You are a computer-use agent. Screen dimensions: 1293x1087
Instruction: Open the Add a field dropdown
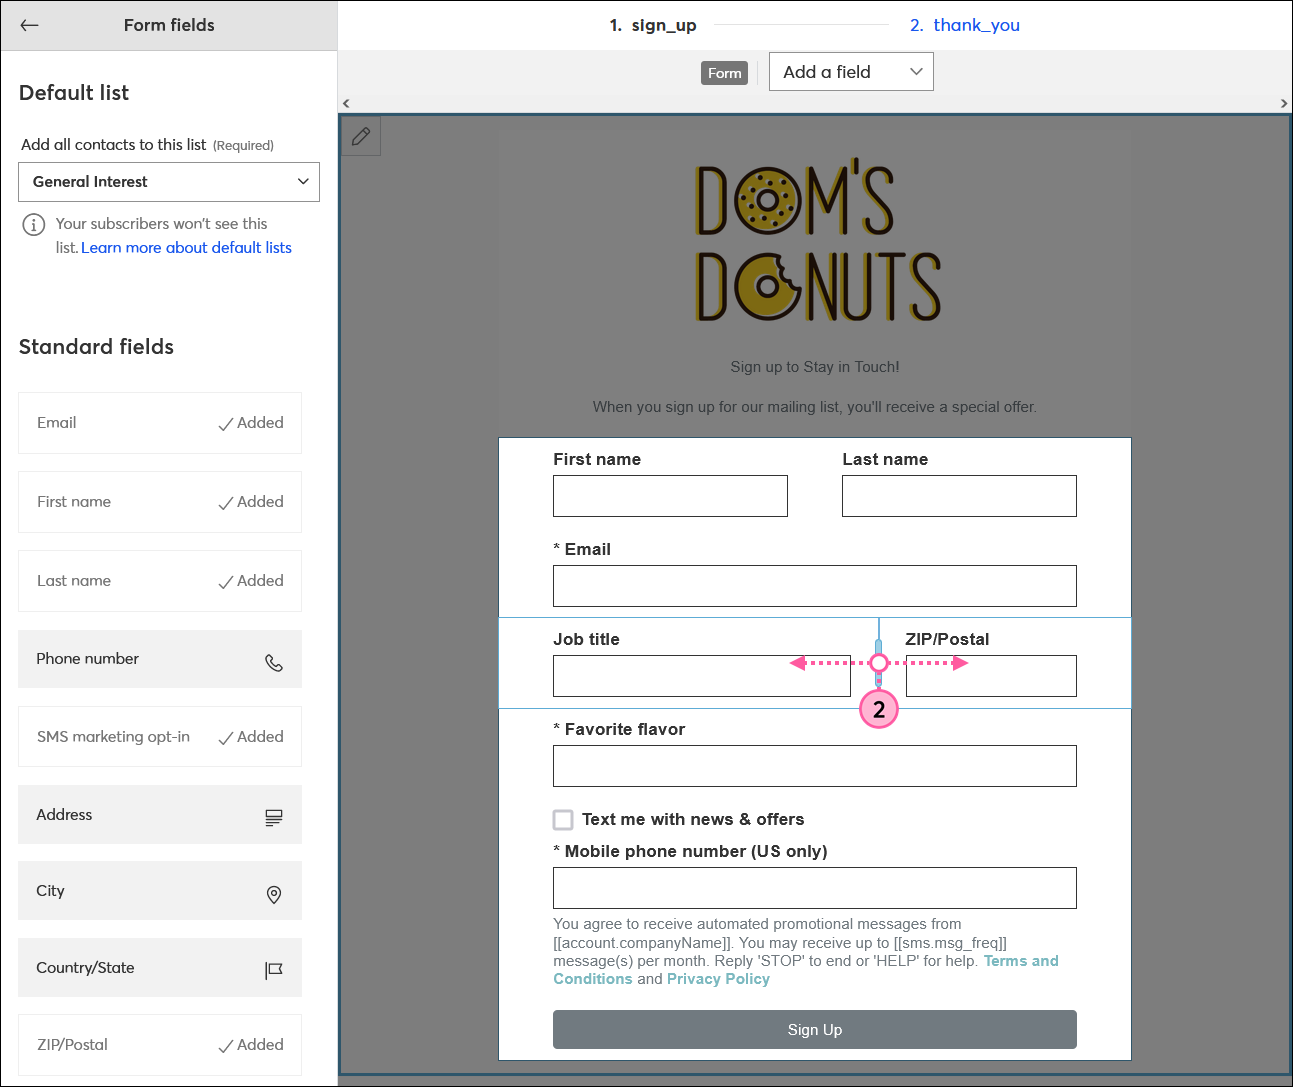point(851,72)
